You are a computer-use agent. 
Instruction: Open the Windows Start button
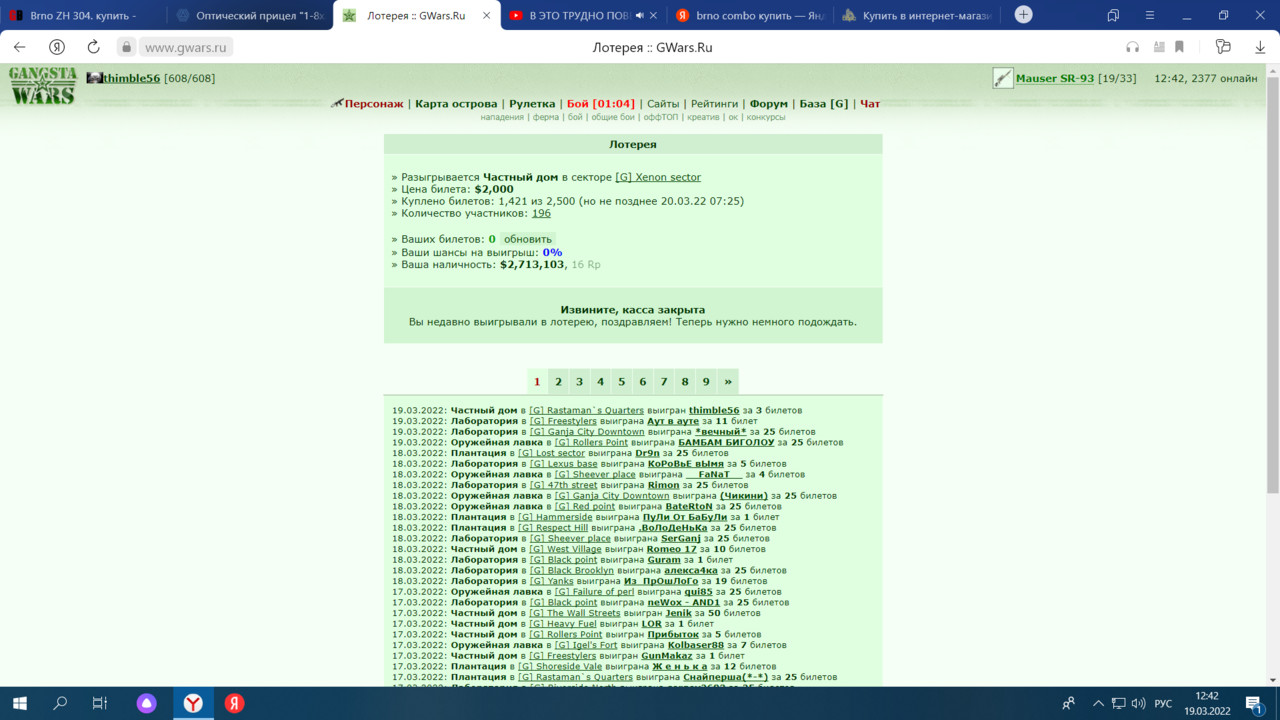point(19,704)
